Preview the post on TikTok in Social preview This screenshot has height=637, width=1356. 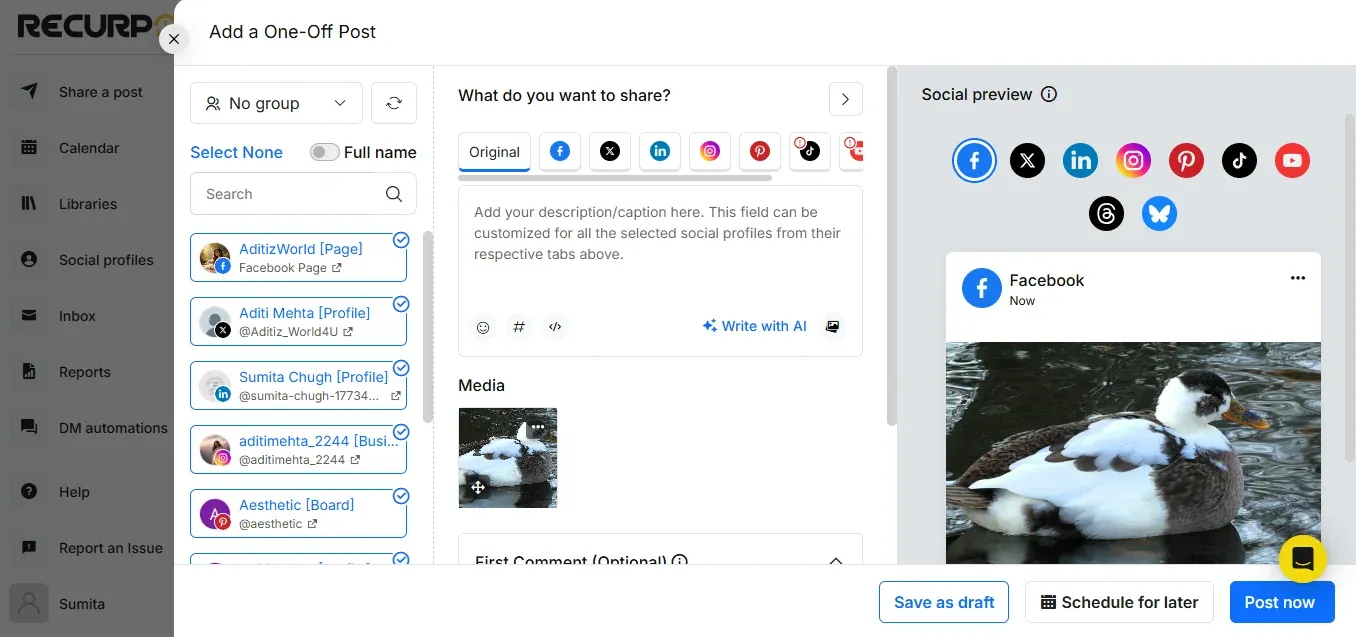pos(1239,160)
